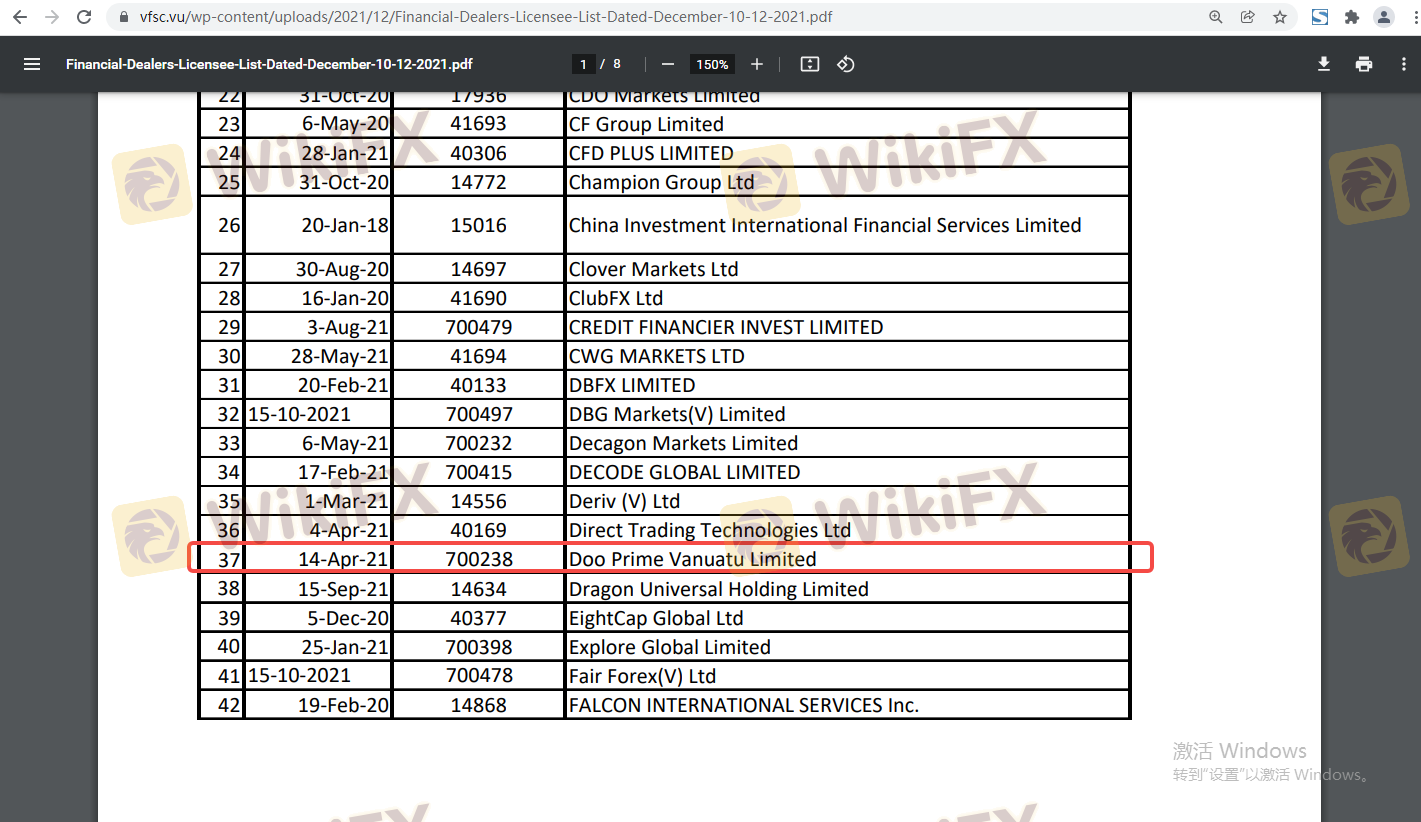Click the share page icon in address bar
Screen dimensions: 1421x822
1248,17
